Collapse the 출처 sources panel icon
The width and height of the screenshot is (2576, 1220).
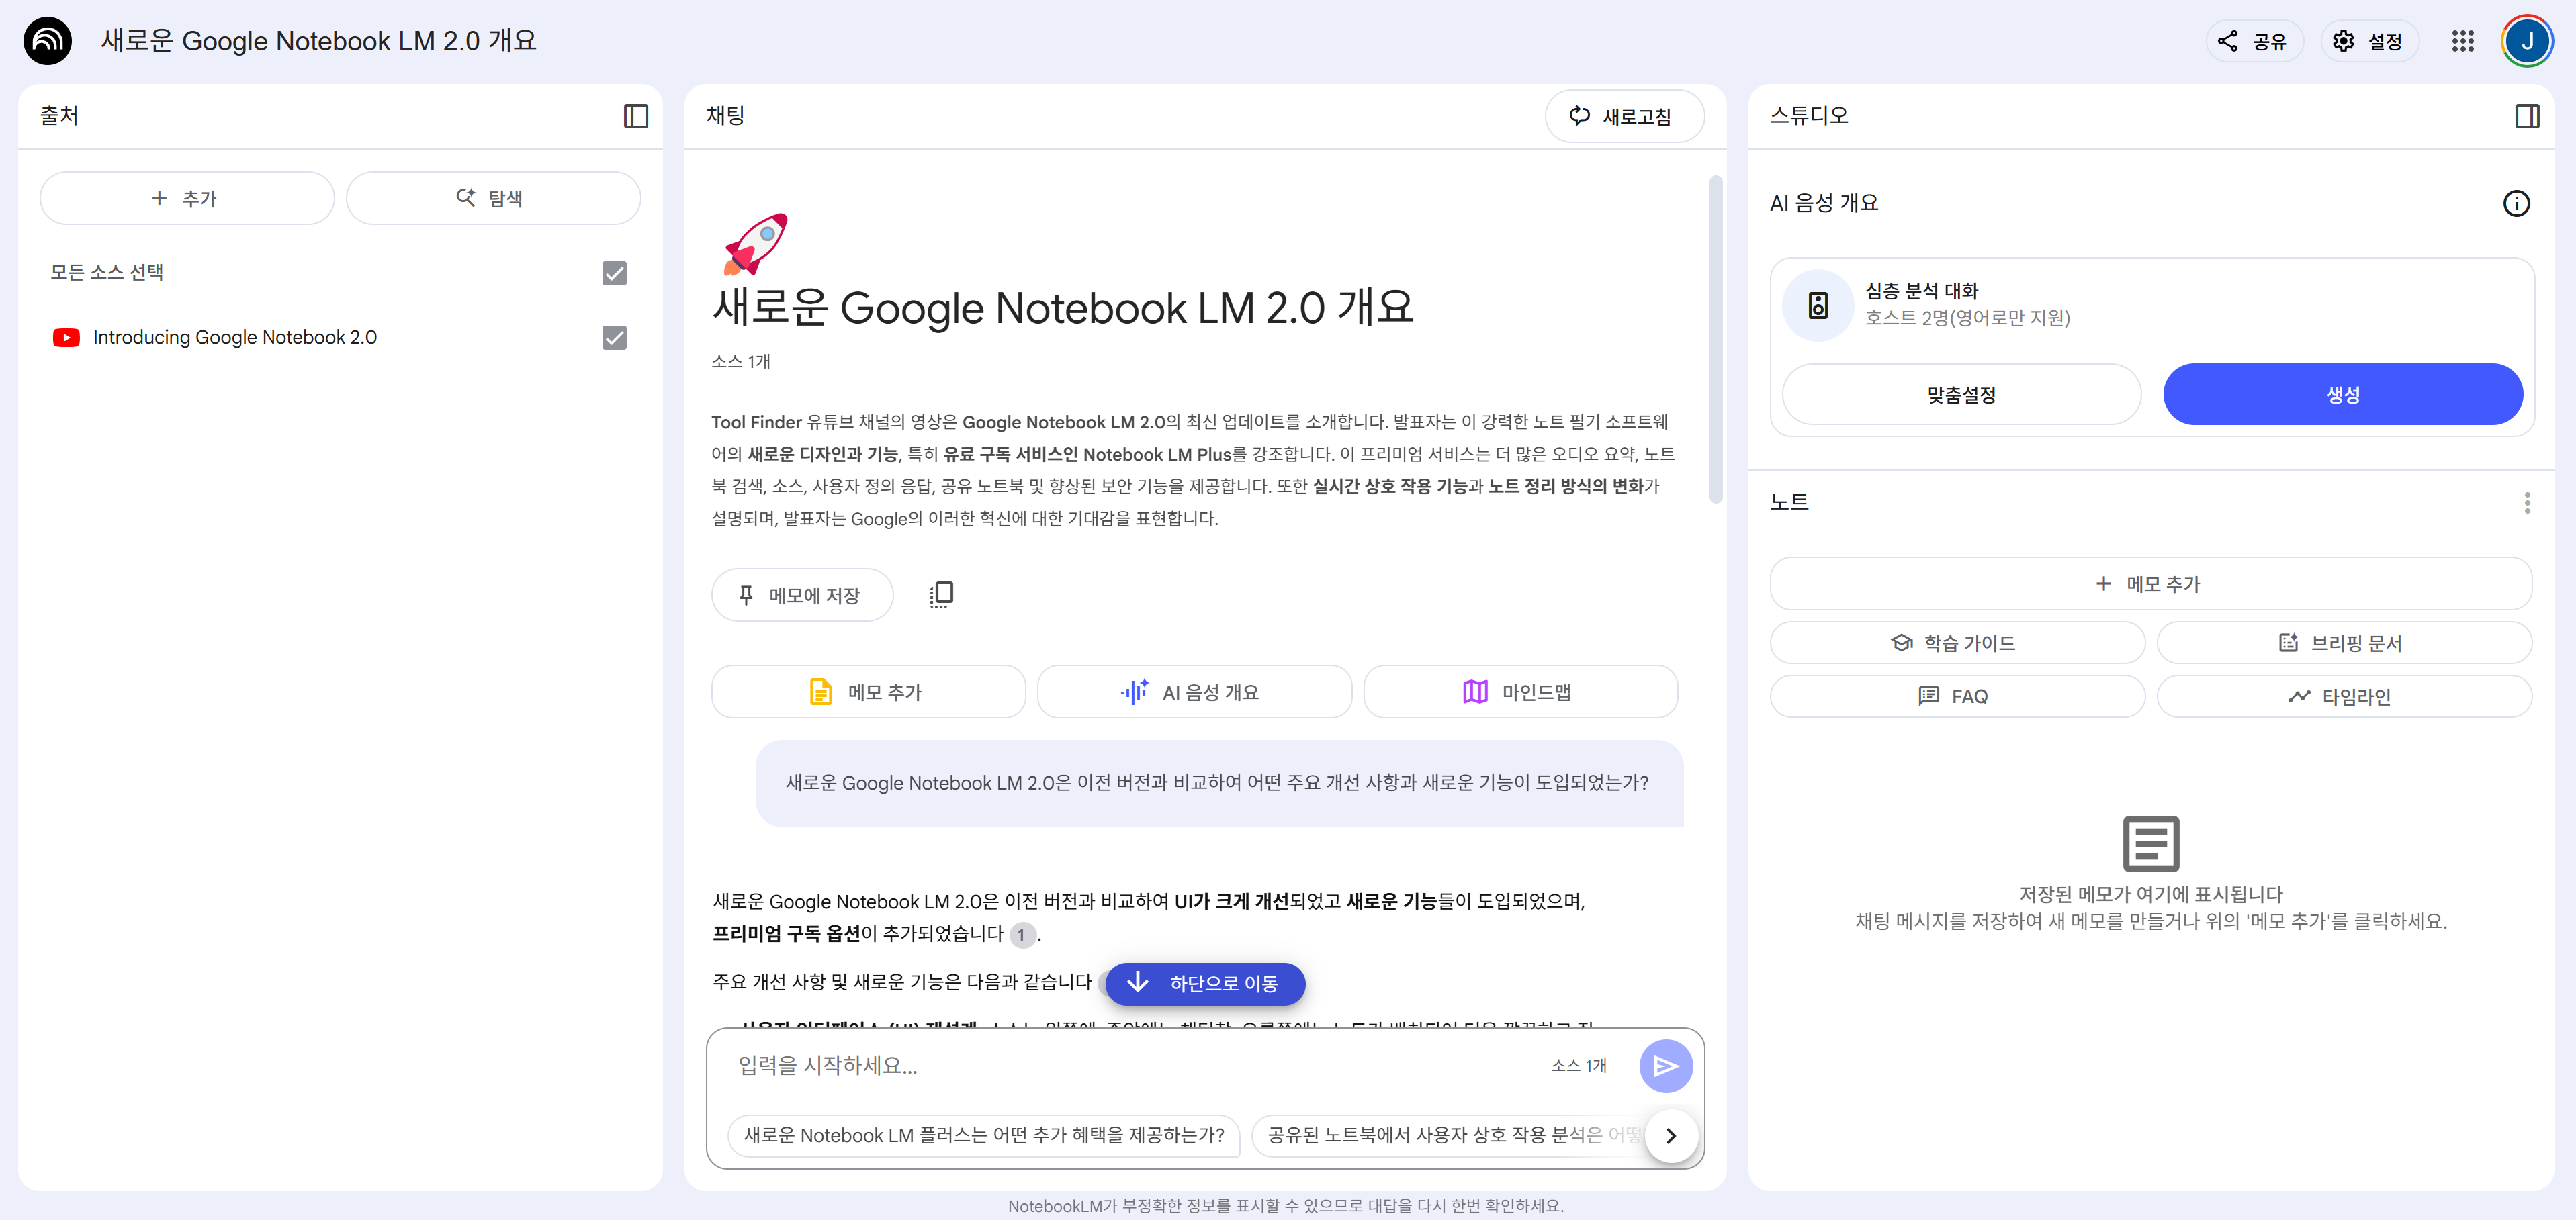[x=636, y=116]
